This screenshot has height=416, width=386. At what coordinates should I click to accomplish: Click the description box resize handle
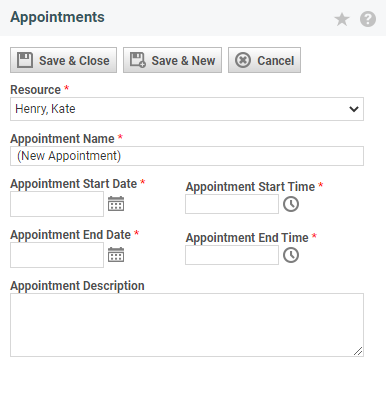358,351
